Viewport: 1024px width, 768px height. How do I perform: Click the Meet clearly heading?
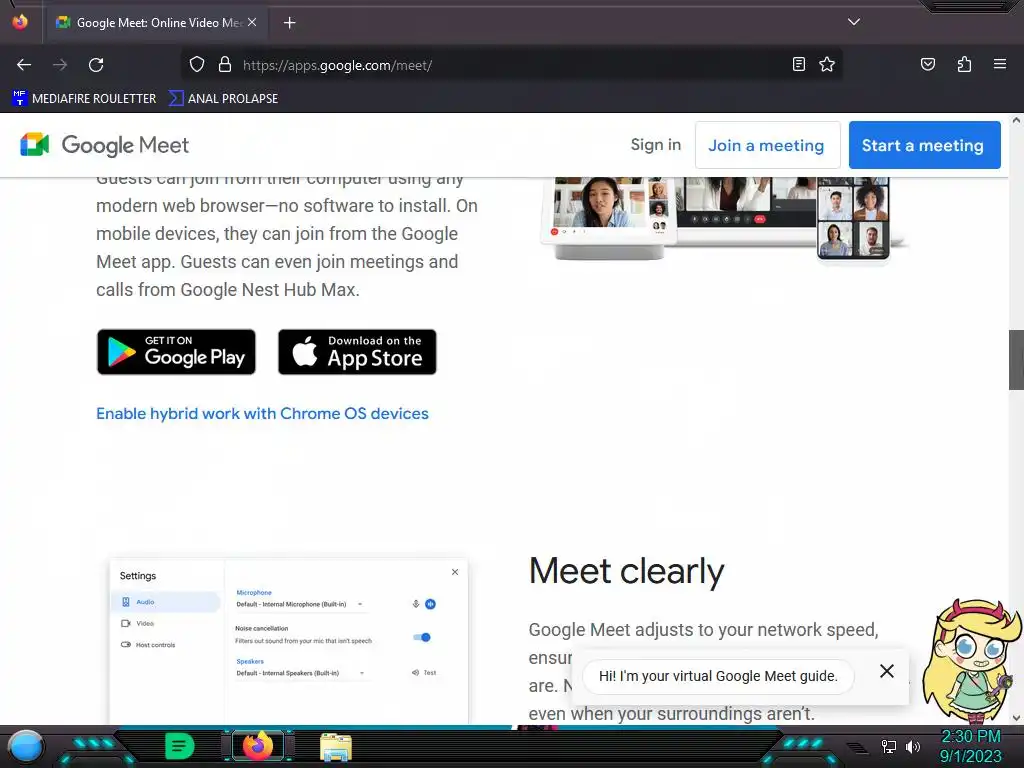626,571
